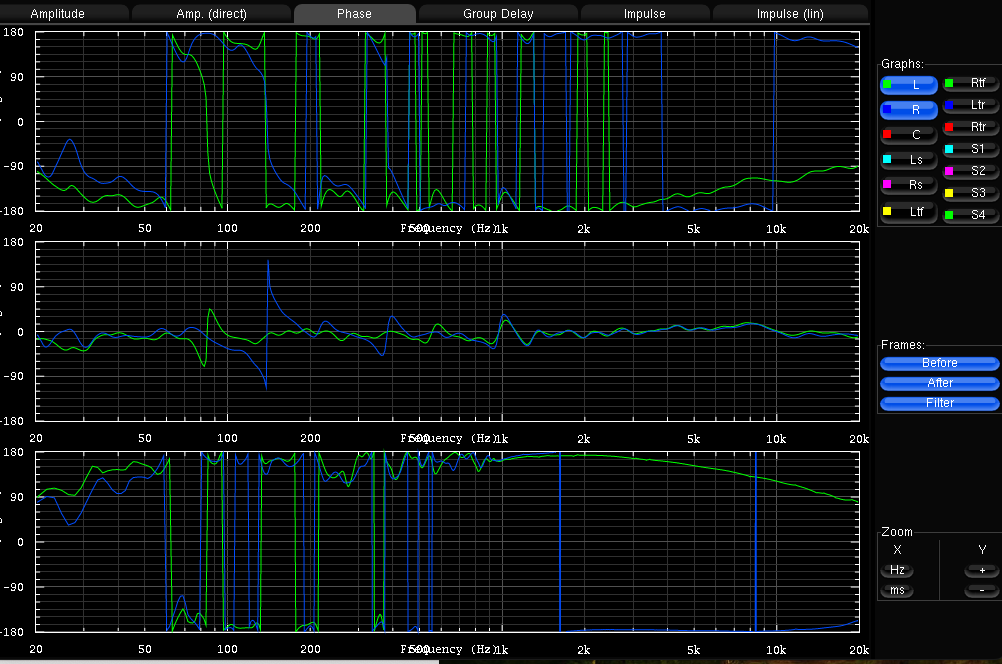Increase Y zoom with plus button
1002x664 pixels.
981,570
